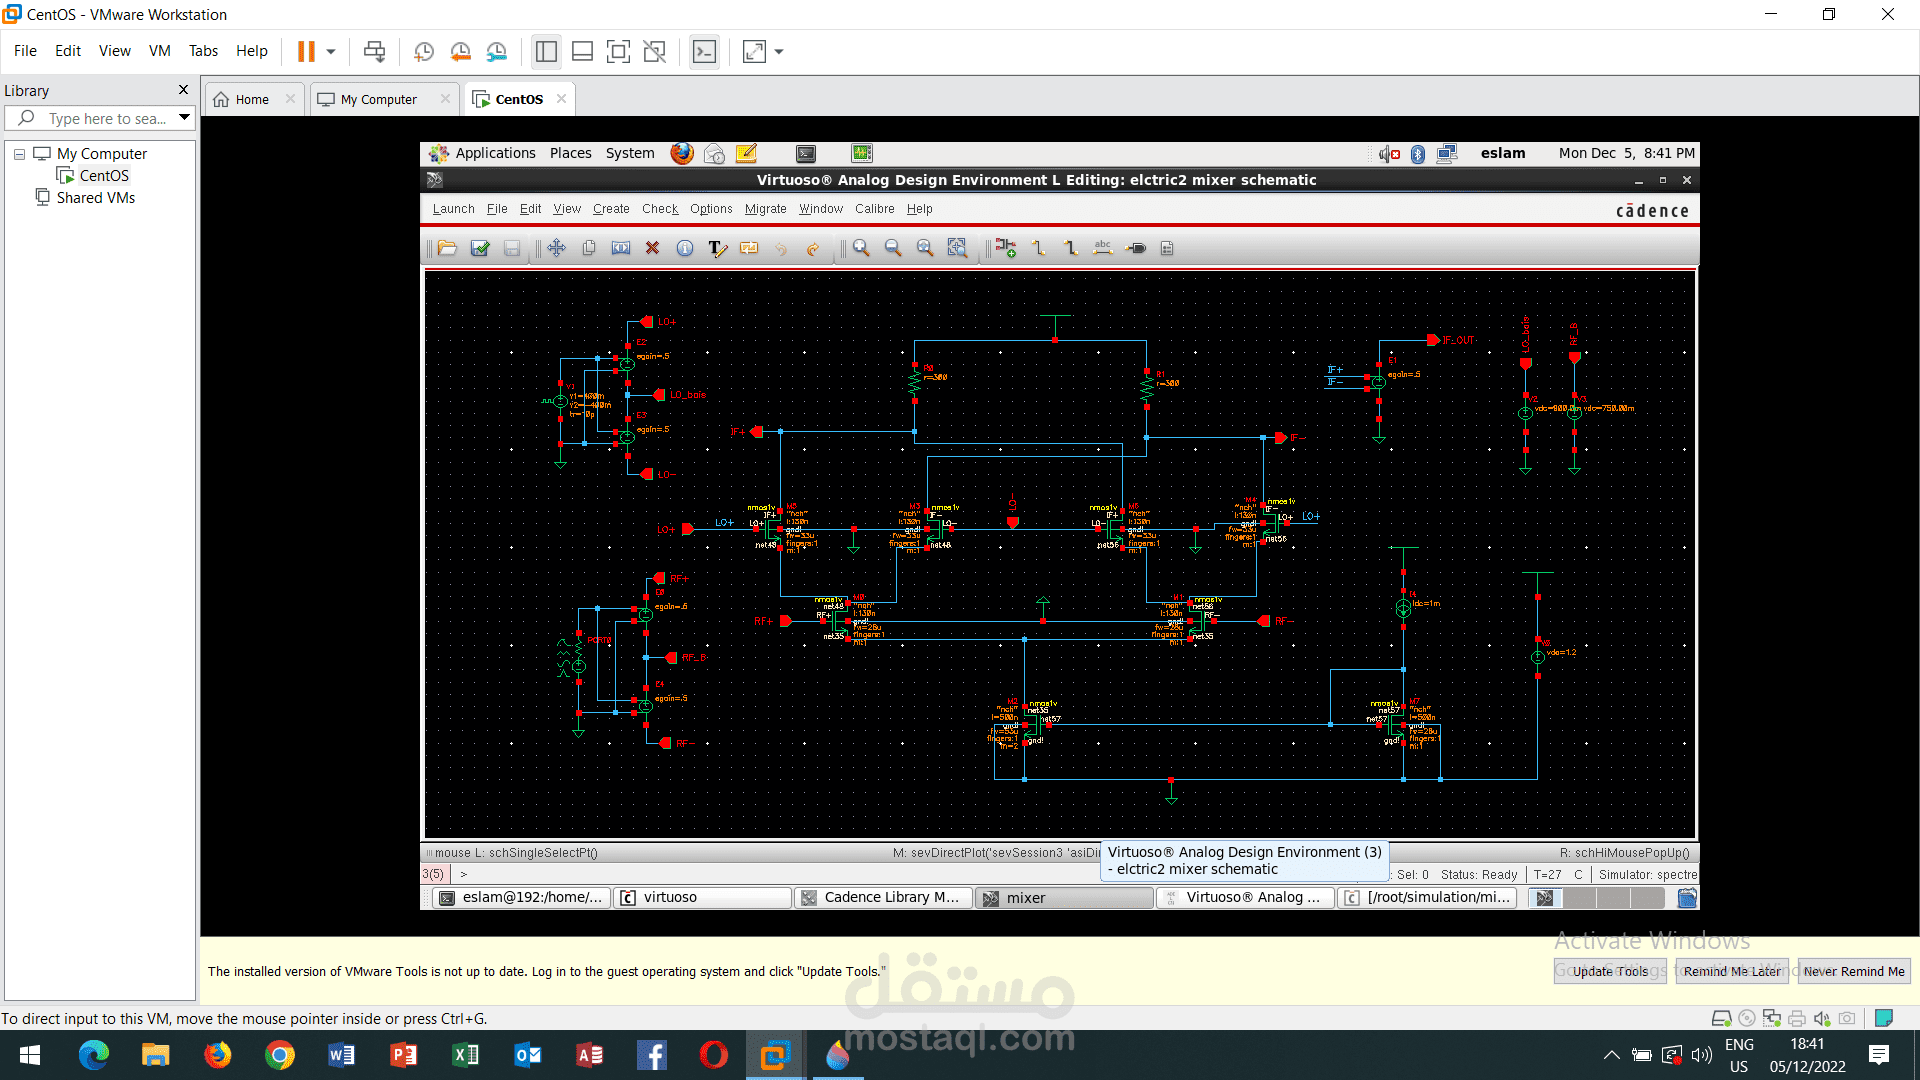Click the Zoom to Selected area icon
Viewport: 1920px width, 1080px height.
957,248
